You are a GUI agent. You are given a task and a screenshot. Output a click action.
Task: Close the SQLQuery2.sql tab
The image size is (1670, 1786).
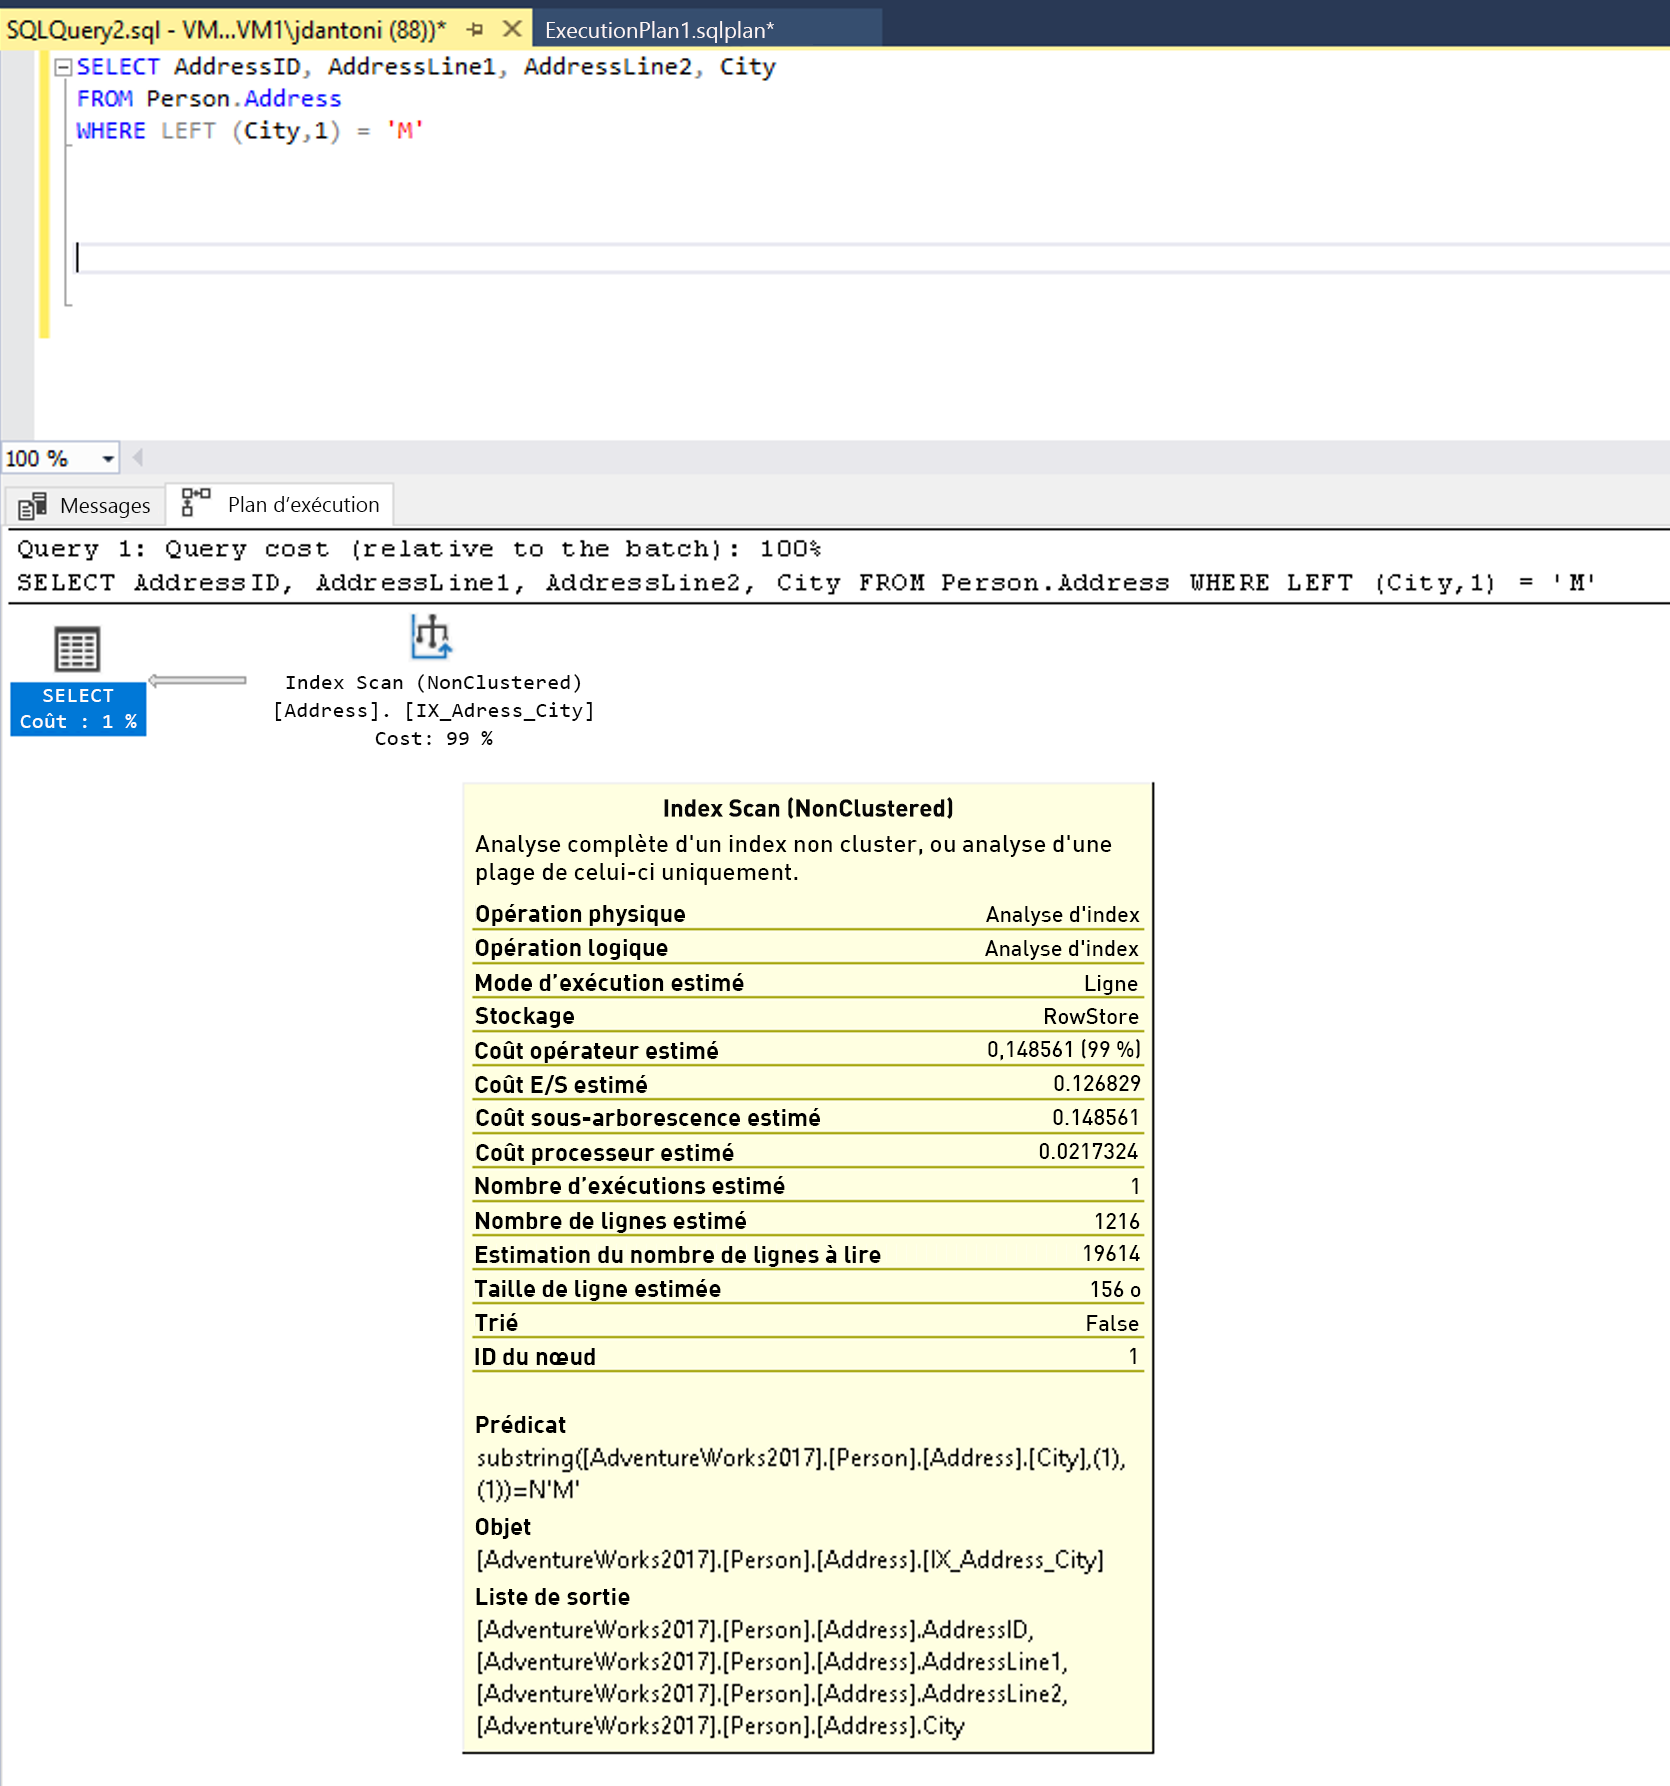tap(512, 29)
